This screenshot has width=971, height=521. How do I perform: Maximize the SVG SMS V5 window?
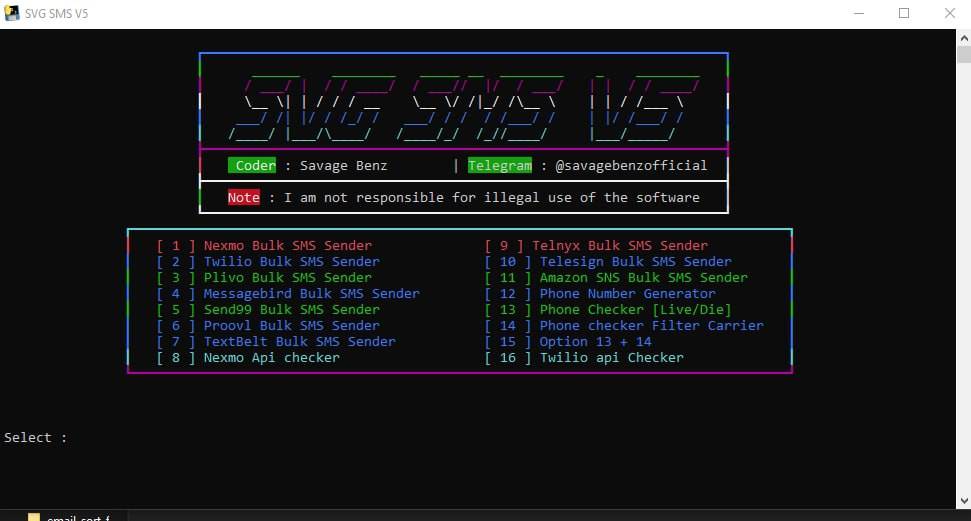click(x=904, y=14)
